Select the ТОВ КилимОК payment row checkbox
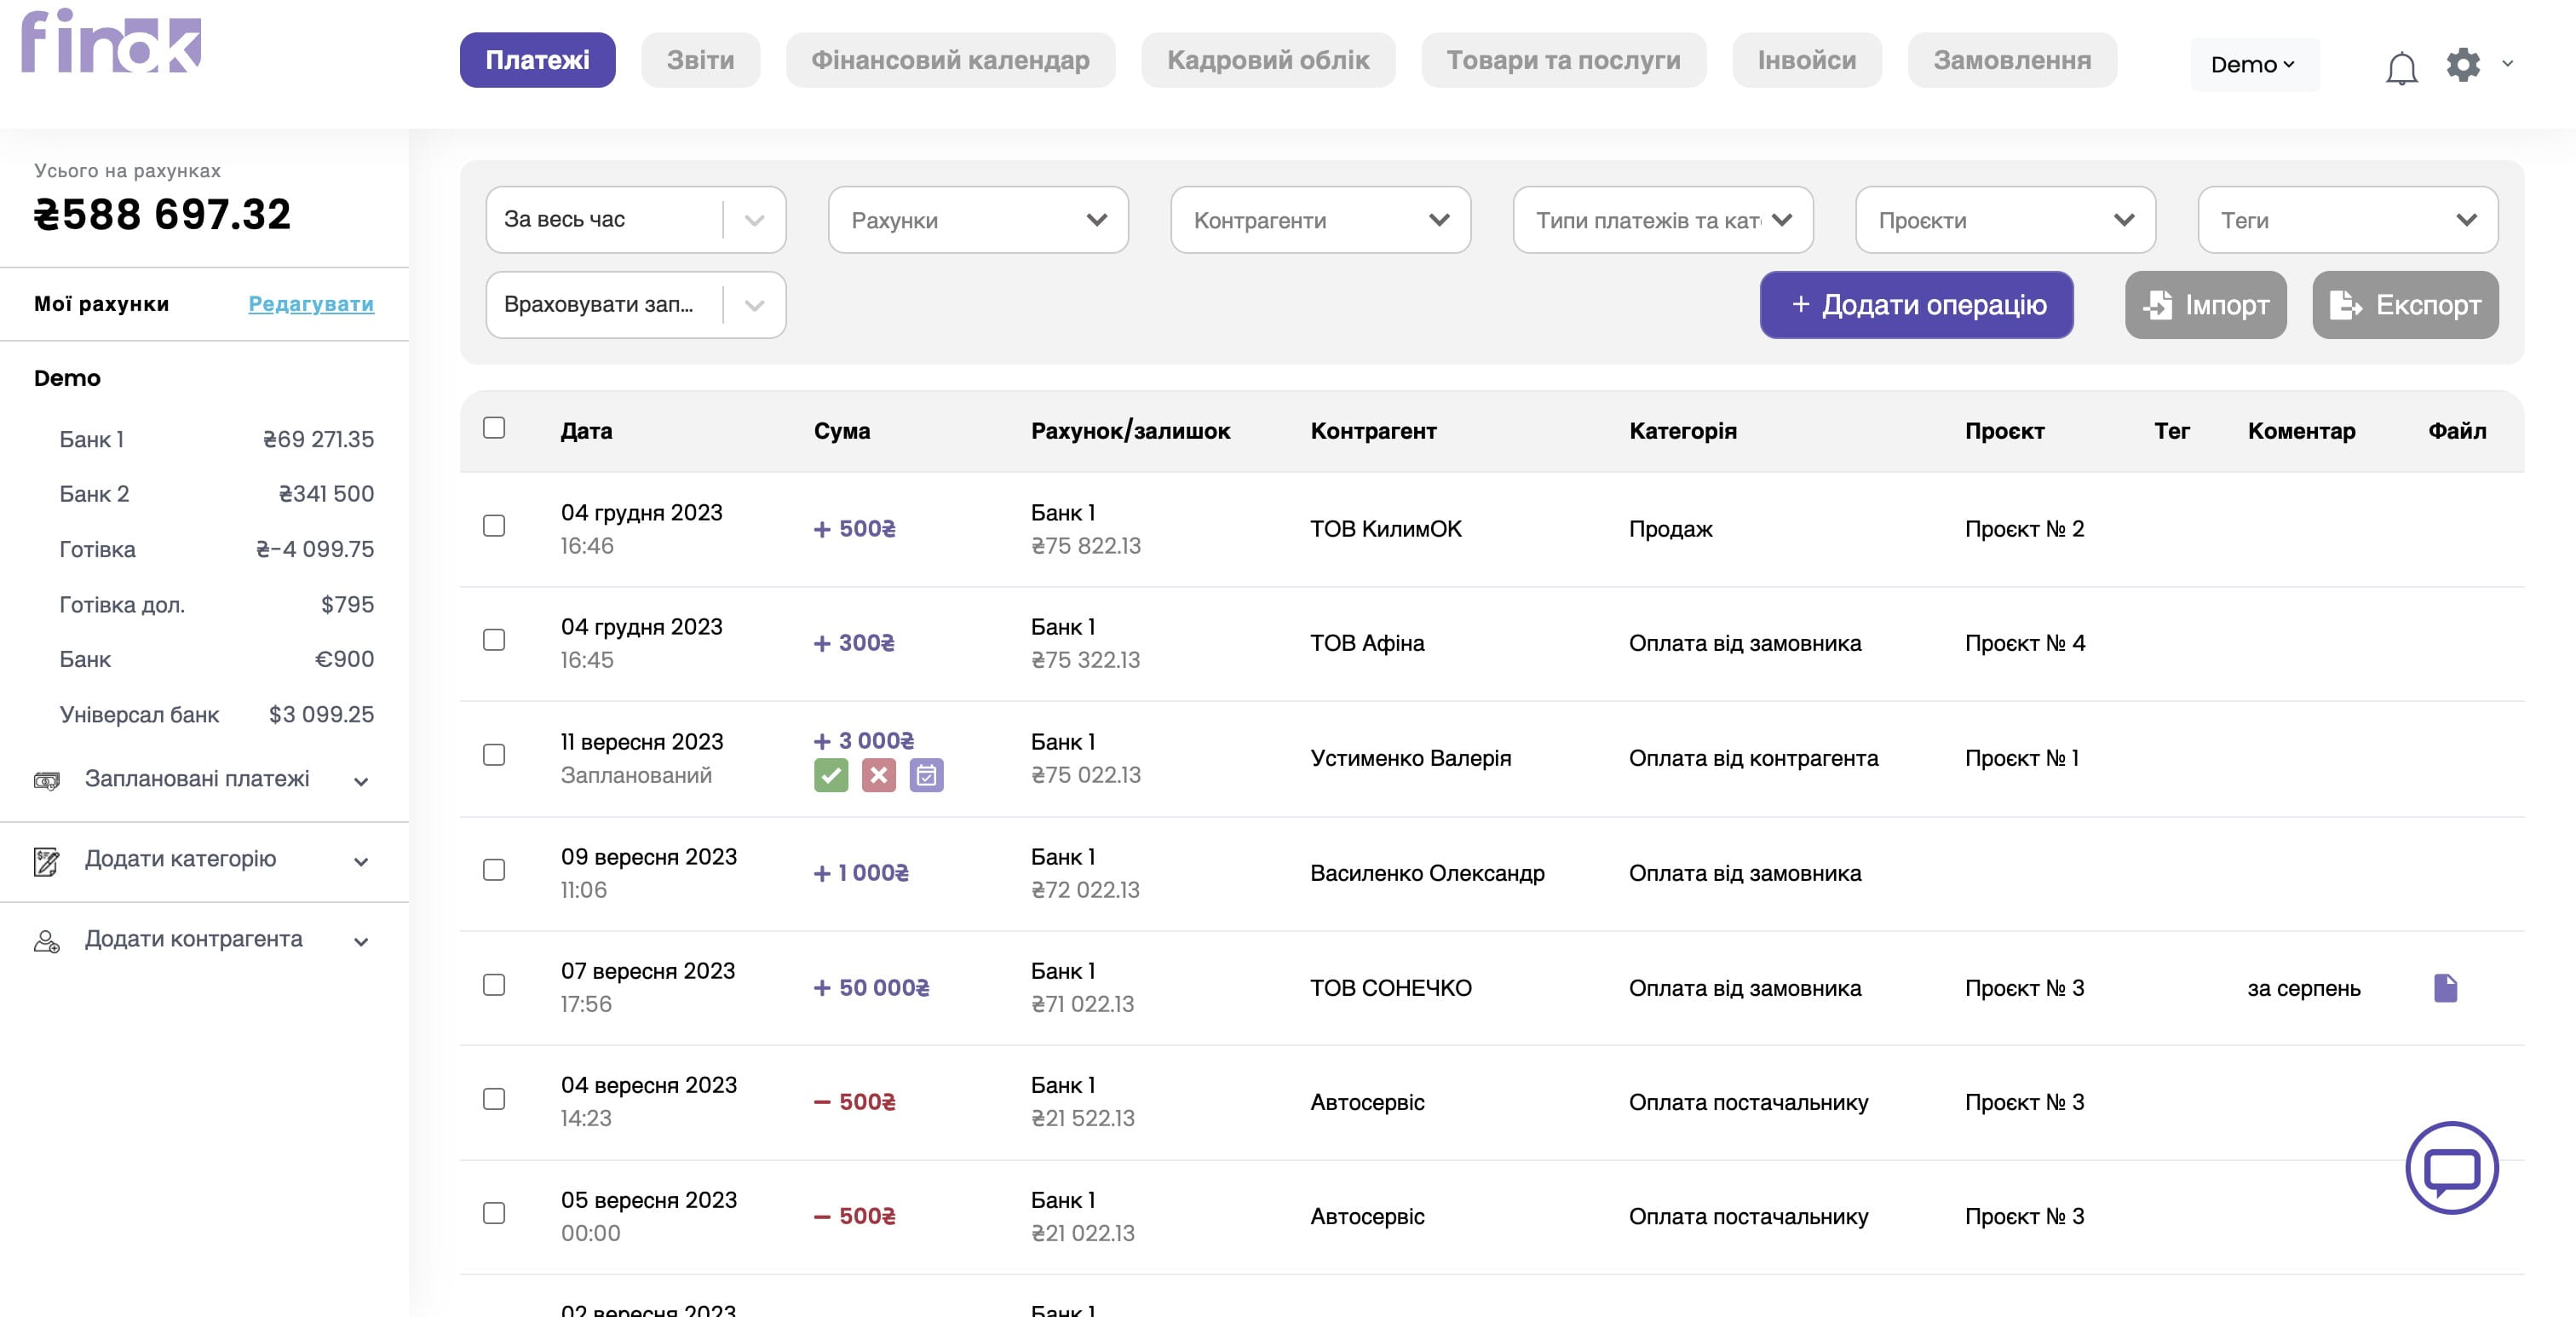Image resolution: width=2576 pixels, height=1317 pixels. [x=494, y=526]
